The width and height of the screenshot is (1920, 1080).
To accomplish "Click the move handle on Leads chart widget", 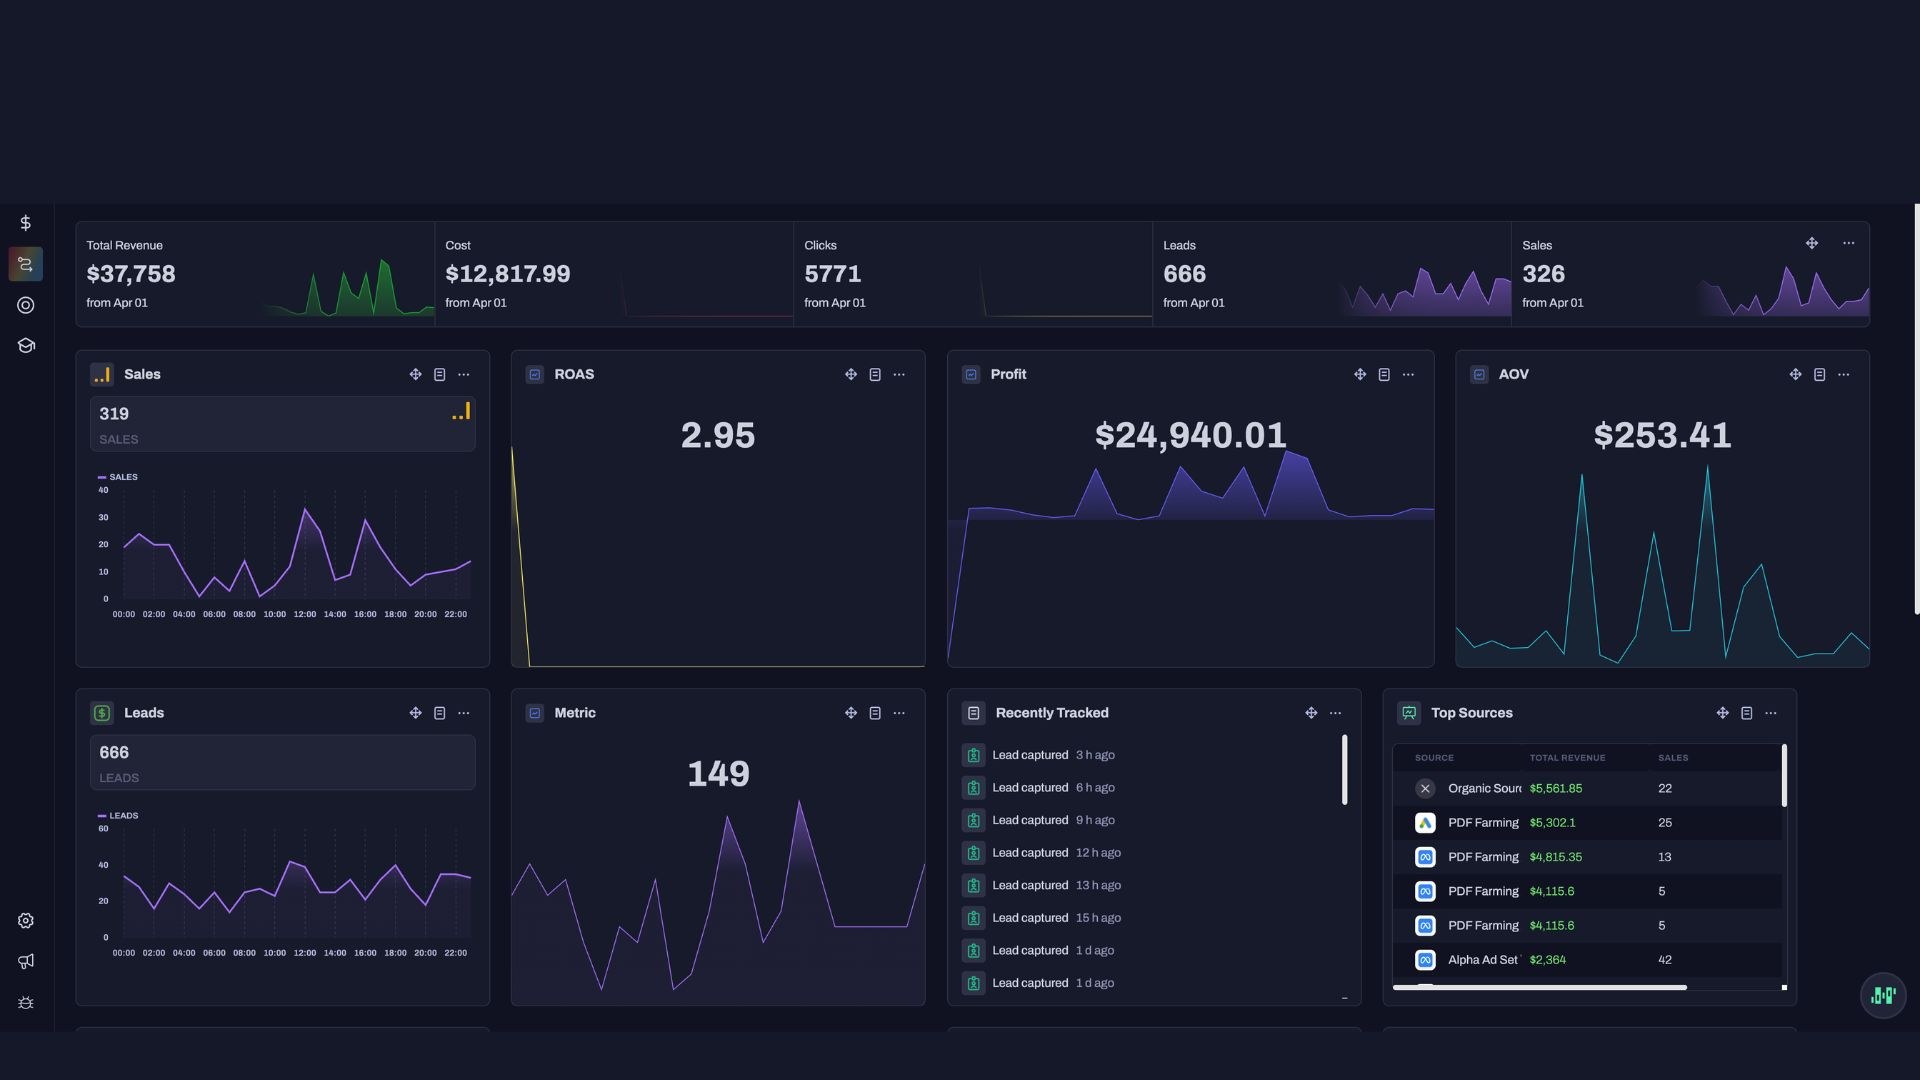I will click(x=415, y=713).
